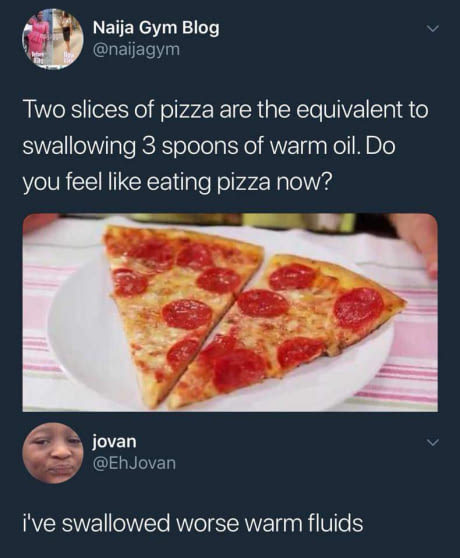Image resolution: width=460 pixels, height=558 pixels.
Task: Open jovan's profile avatar
Action: point(53,453)
